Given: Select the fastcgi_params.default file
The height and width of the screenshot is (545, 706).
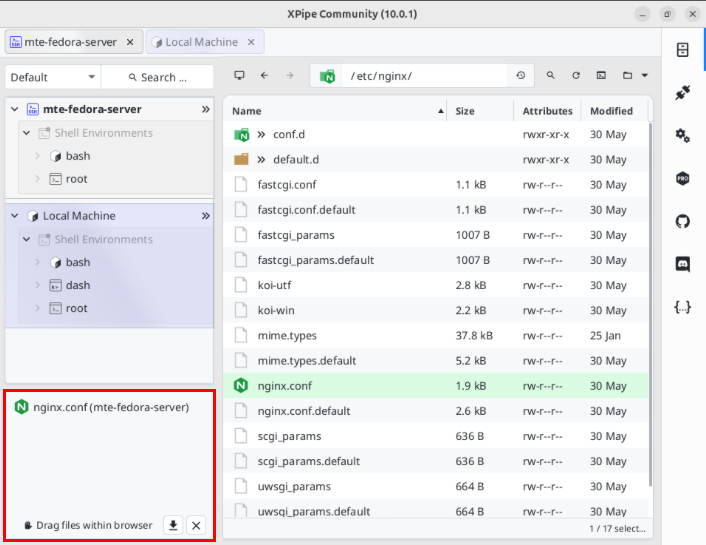Looking at the screenshot, I should click(436, 260).
